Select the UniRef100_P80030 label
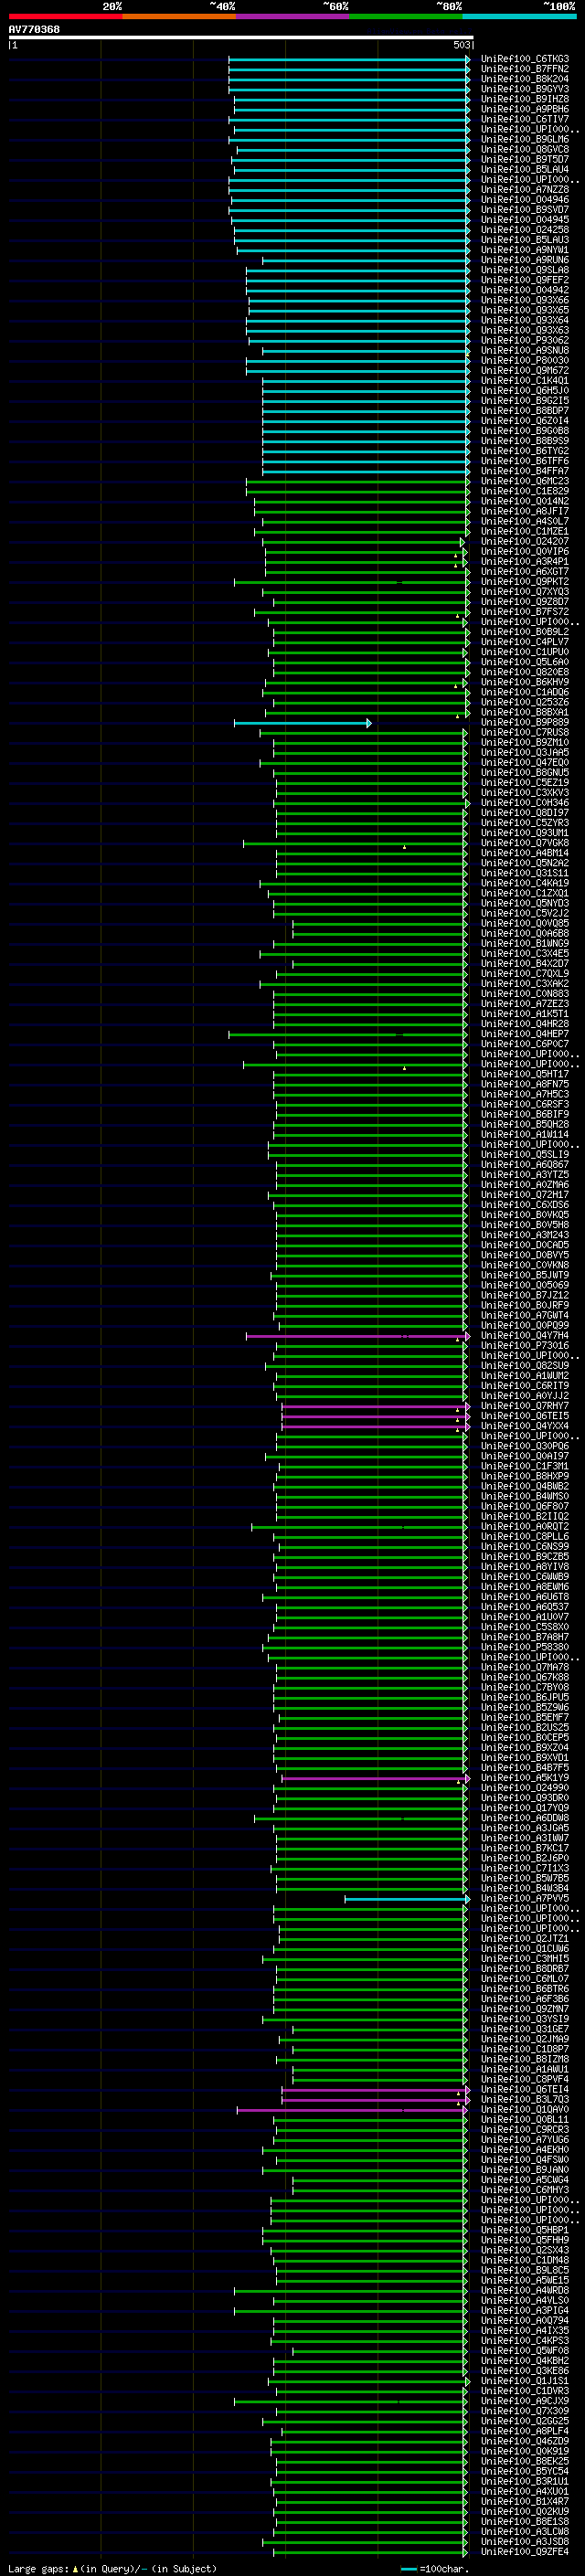The image size is (585, 2576). click(525, 360)
